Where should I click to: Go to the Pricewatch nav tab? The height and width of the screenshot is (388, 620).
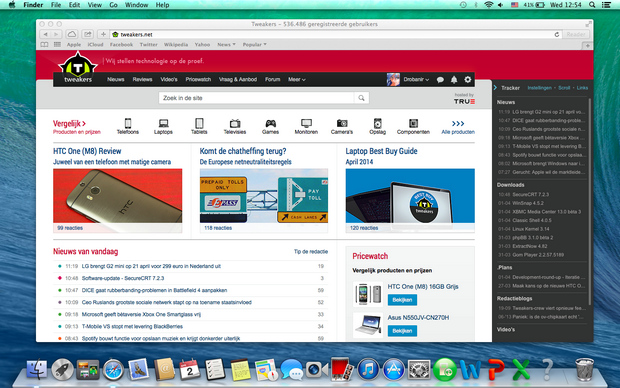coord(198,79)
